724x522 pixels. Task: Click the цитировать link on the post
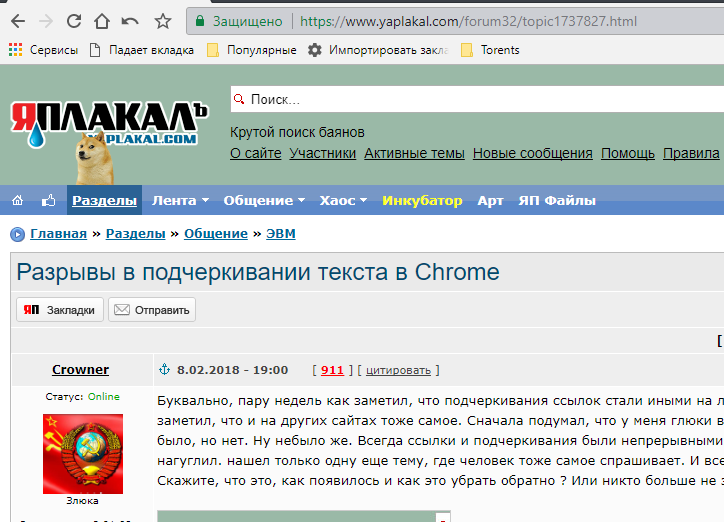pos(398,370)
